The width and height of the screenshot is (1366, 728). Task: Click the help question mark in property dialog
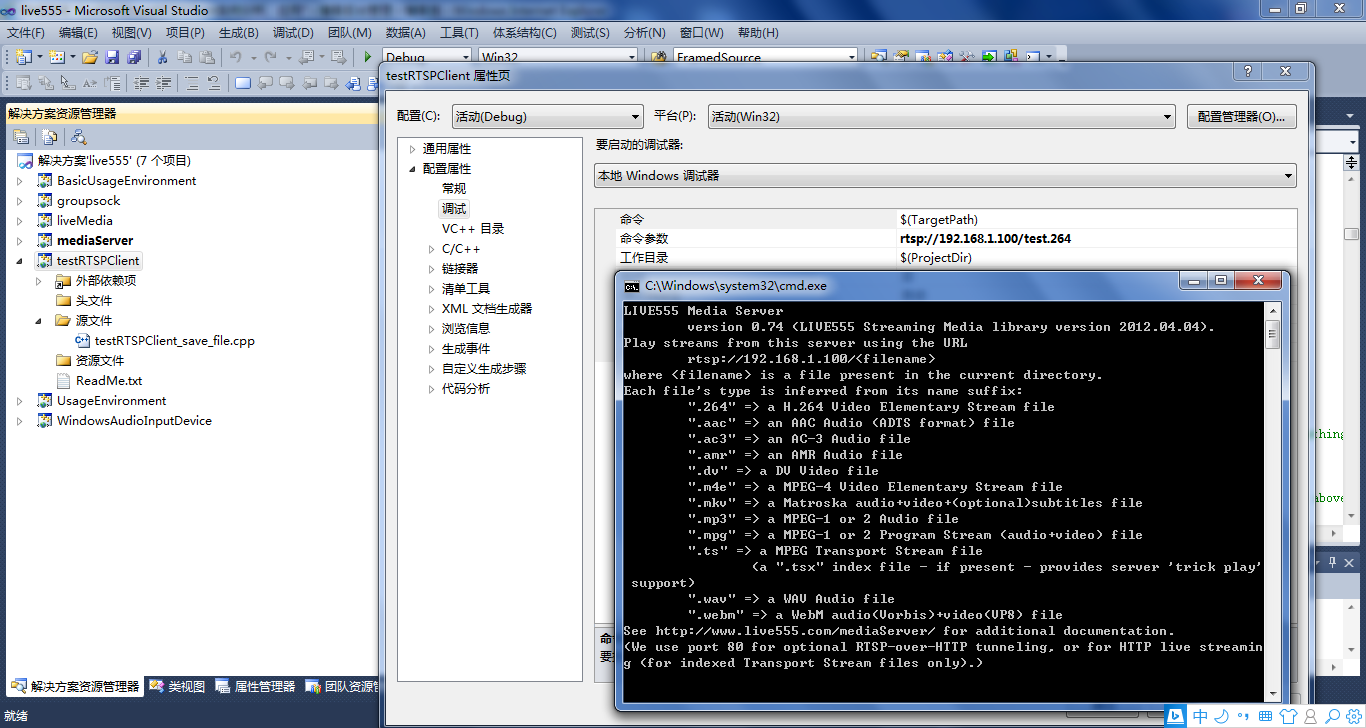click(1247, 71)
